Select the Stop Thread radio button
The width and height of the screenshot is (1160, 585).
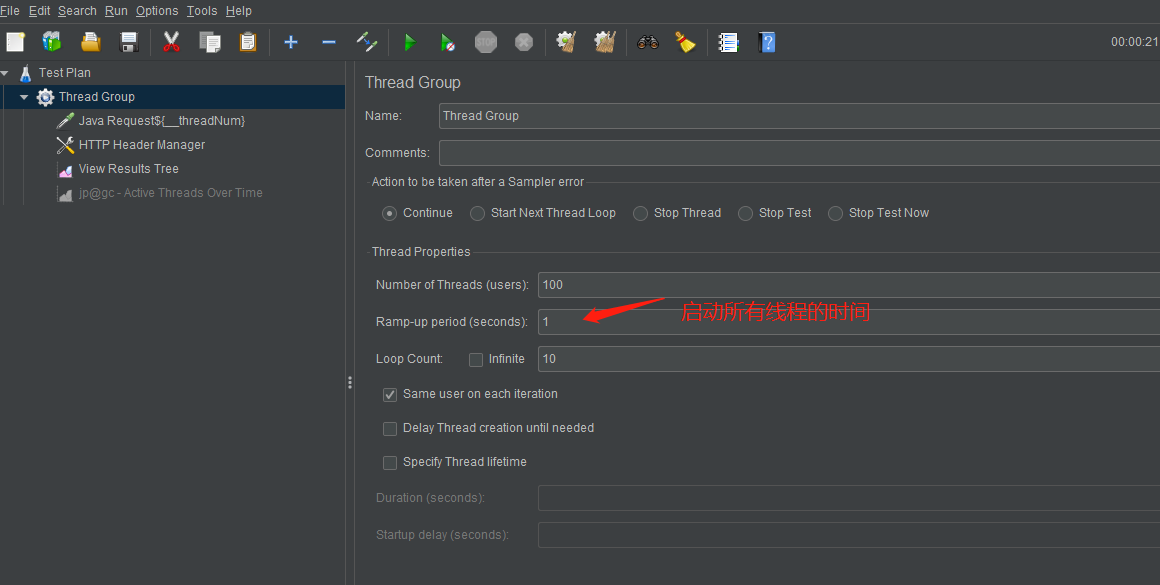point(640,213)
